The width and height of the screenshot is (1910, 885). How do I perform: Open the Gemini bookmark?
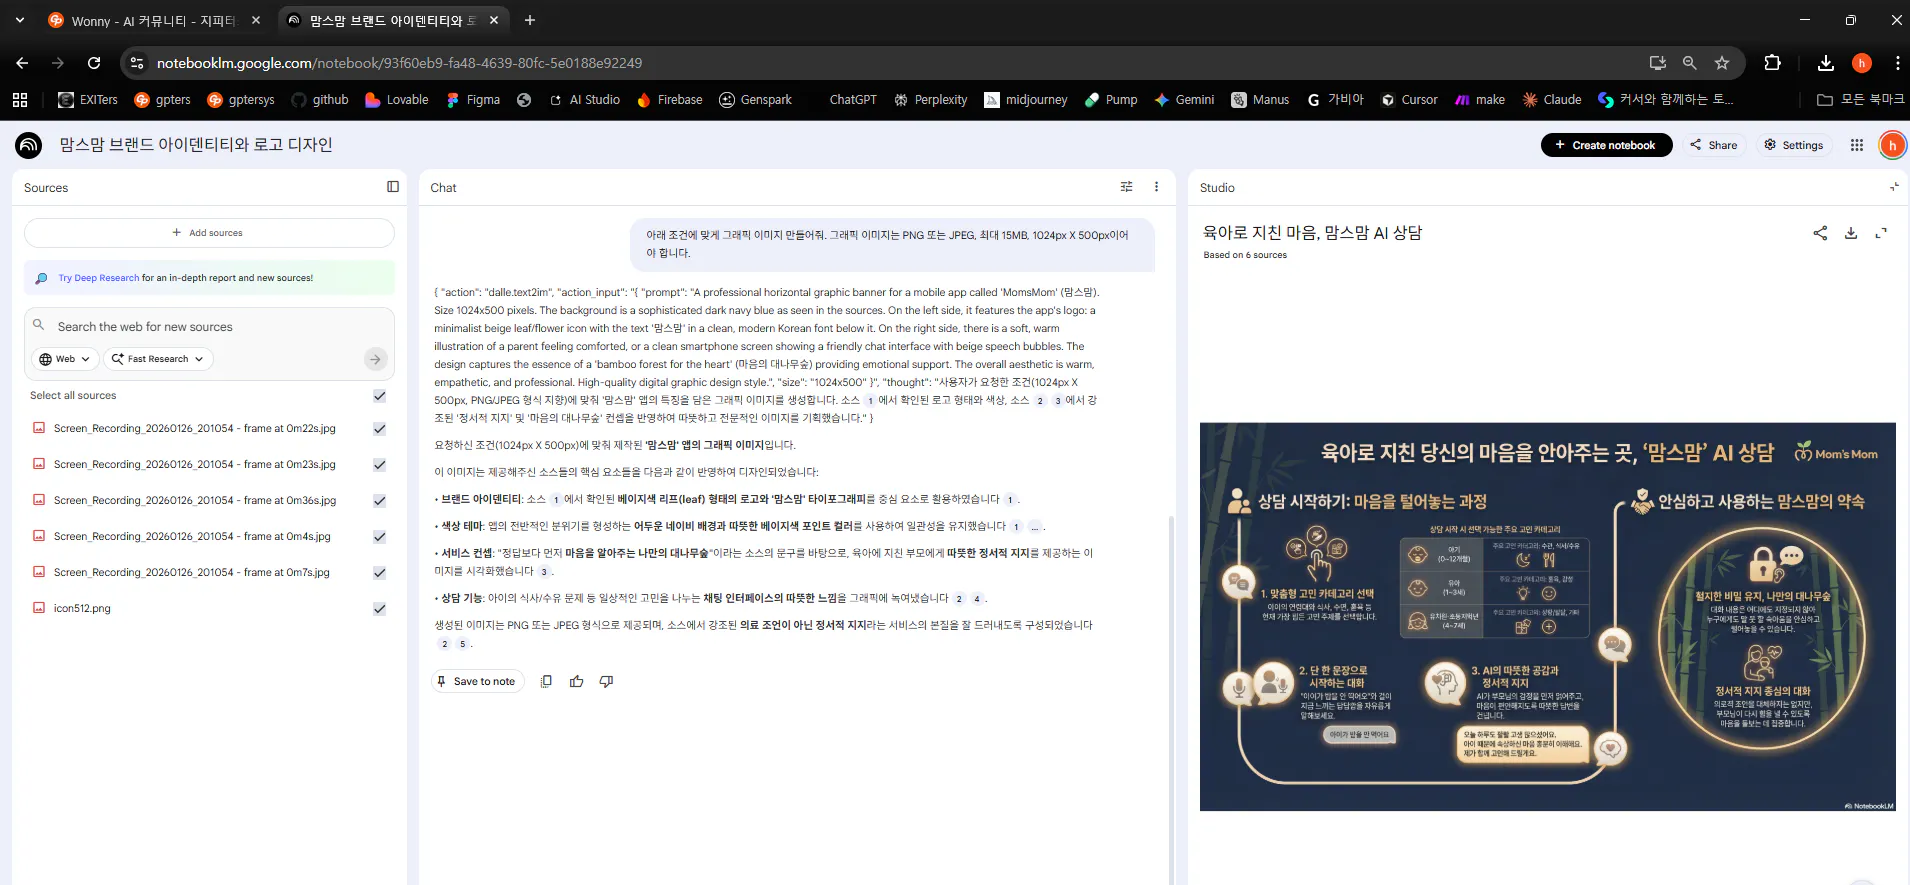[1185, 100]
